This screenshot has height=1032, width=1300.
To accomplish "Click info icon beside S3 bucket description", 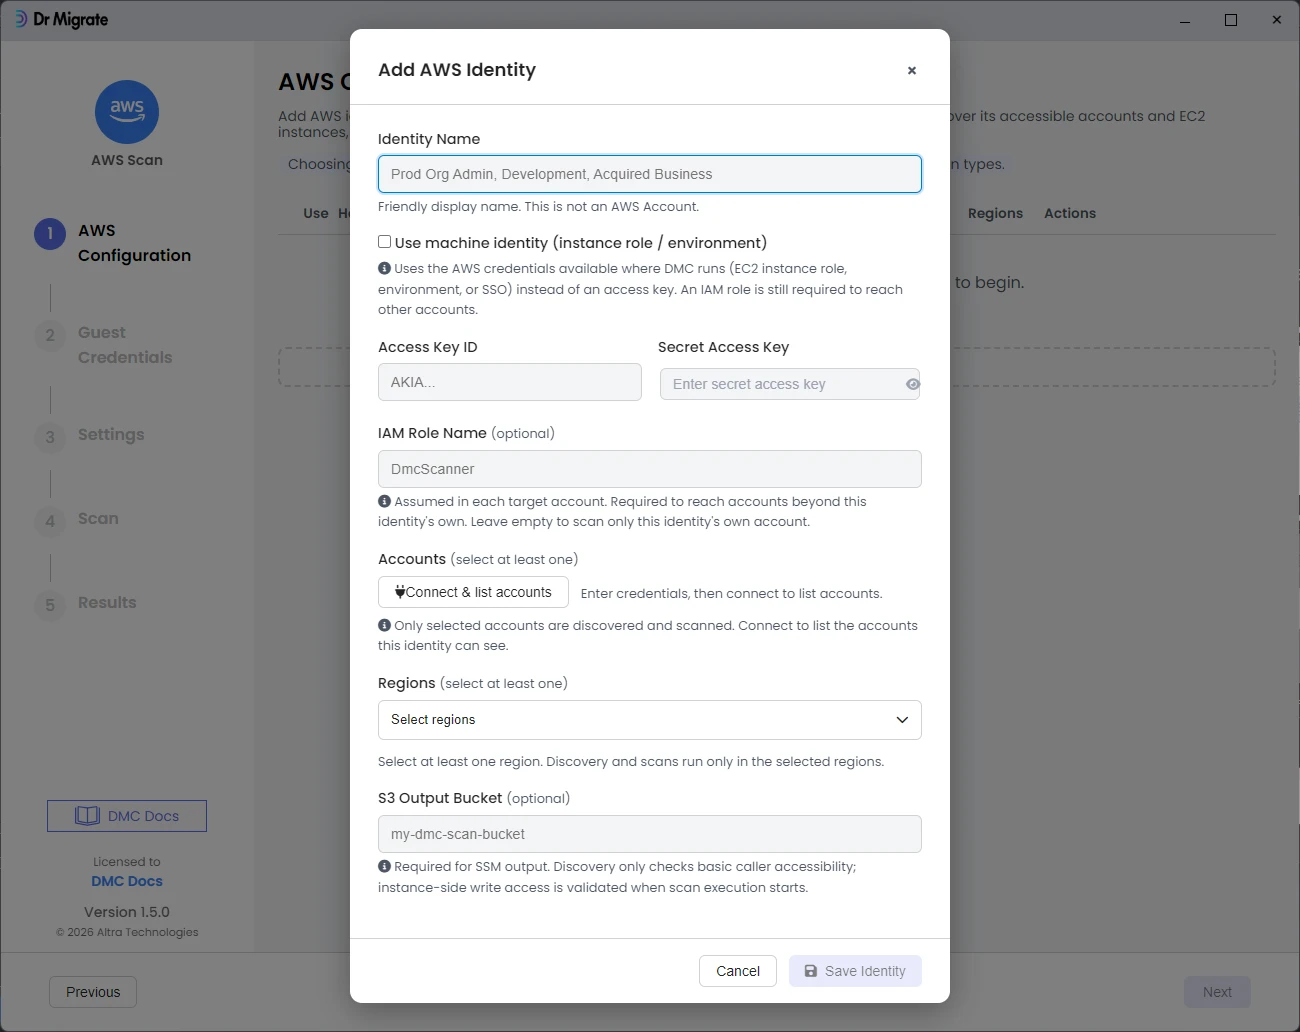I will point(384,866).
